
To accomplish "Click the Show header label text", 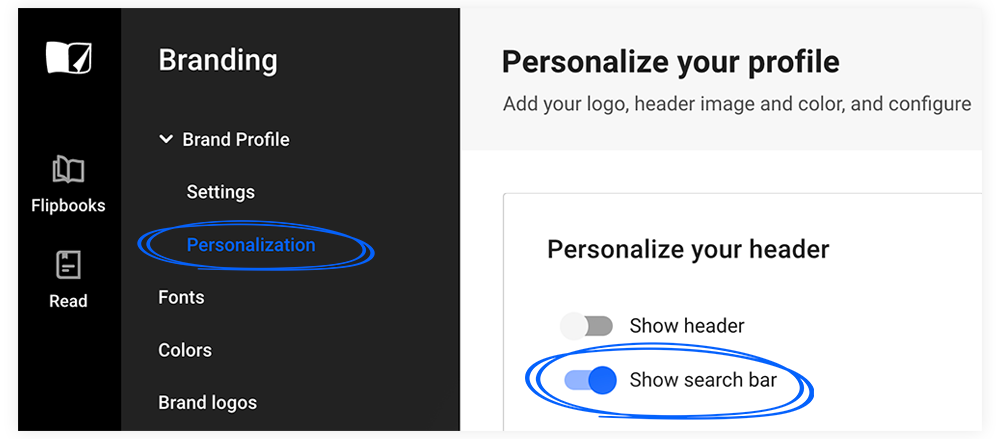I will click(687, 326).
